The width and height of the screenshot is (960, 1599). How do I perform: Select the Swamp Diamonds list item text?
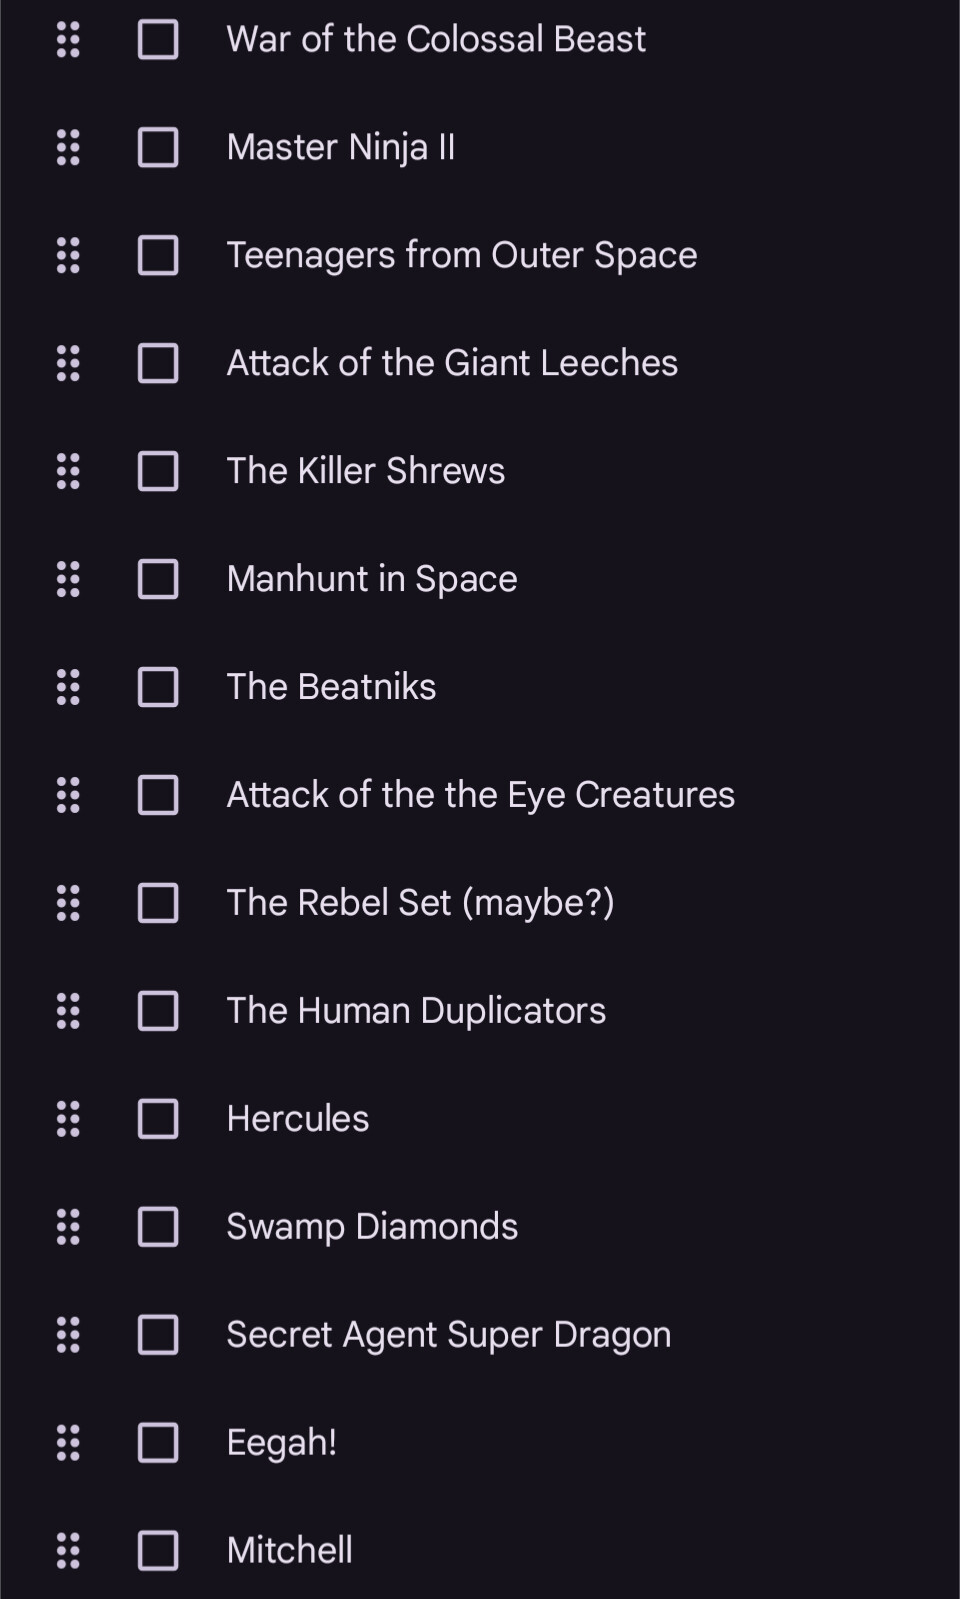coord(372,1228)
